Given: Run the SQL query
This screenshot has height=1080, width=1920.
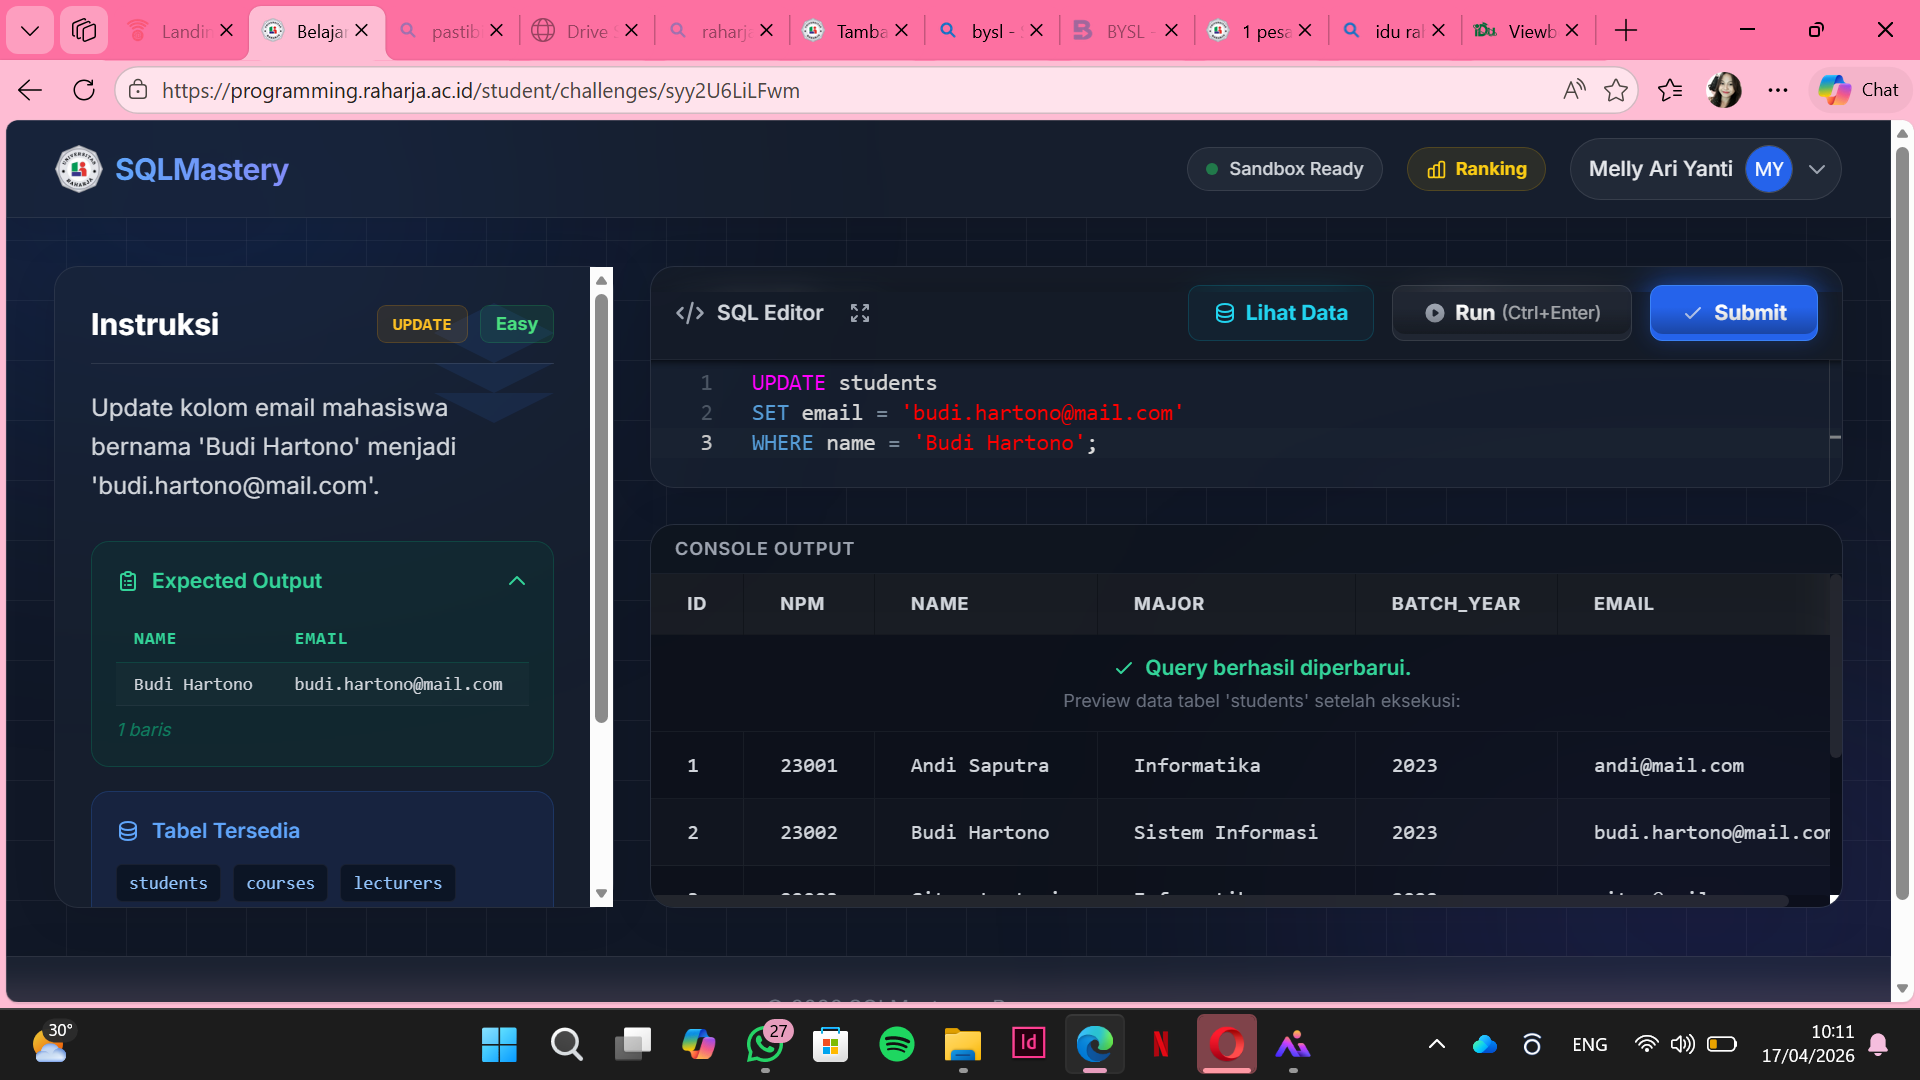Looking at the screenshot, I should 1511,313.
